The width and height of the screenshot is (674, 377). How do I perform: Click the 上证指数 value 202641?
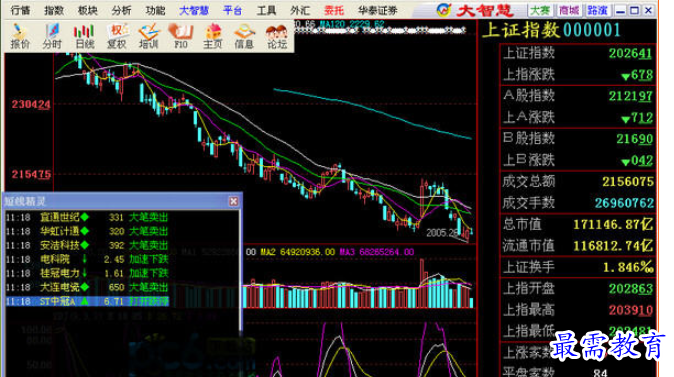(631, 53)
